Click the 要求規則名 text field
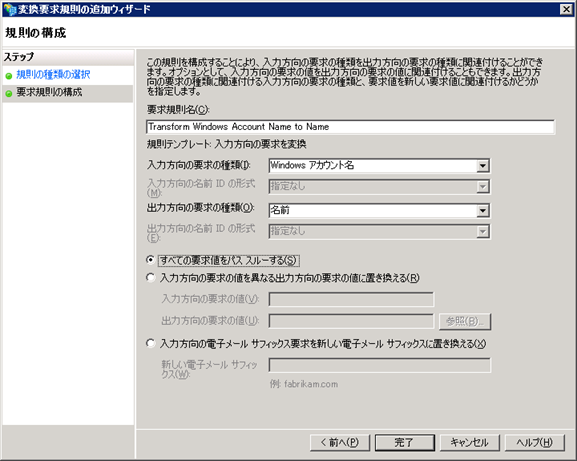 350,127
